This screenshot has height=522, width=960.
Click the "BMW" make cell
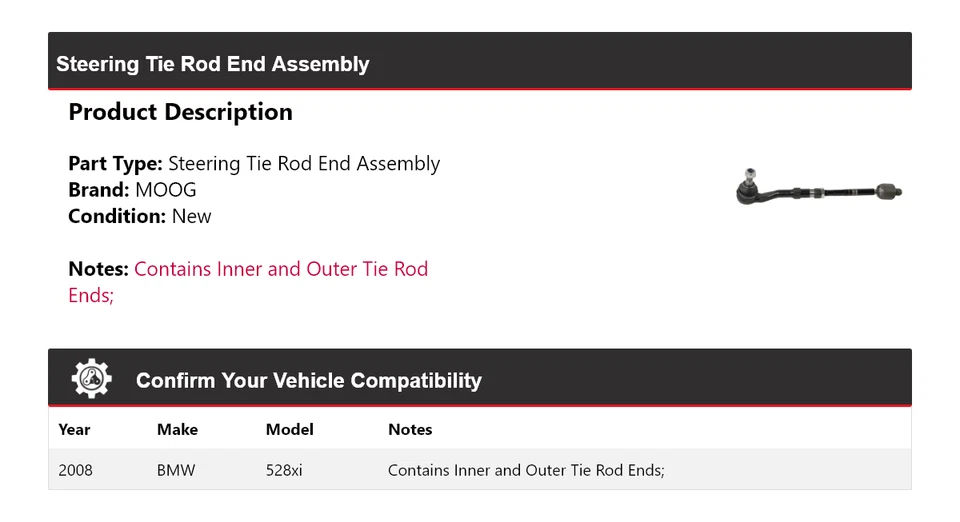click(x=176, y=470)
